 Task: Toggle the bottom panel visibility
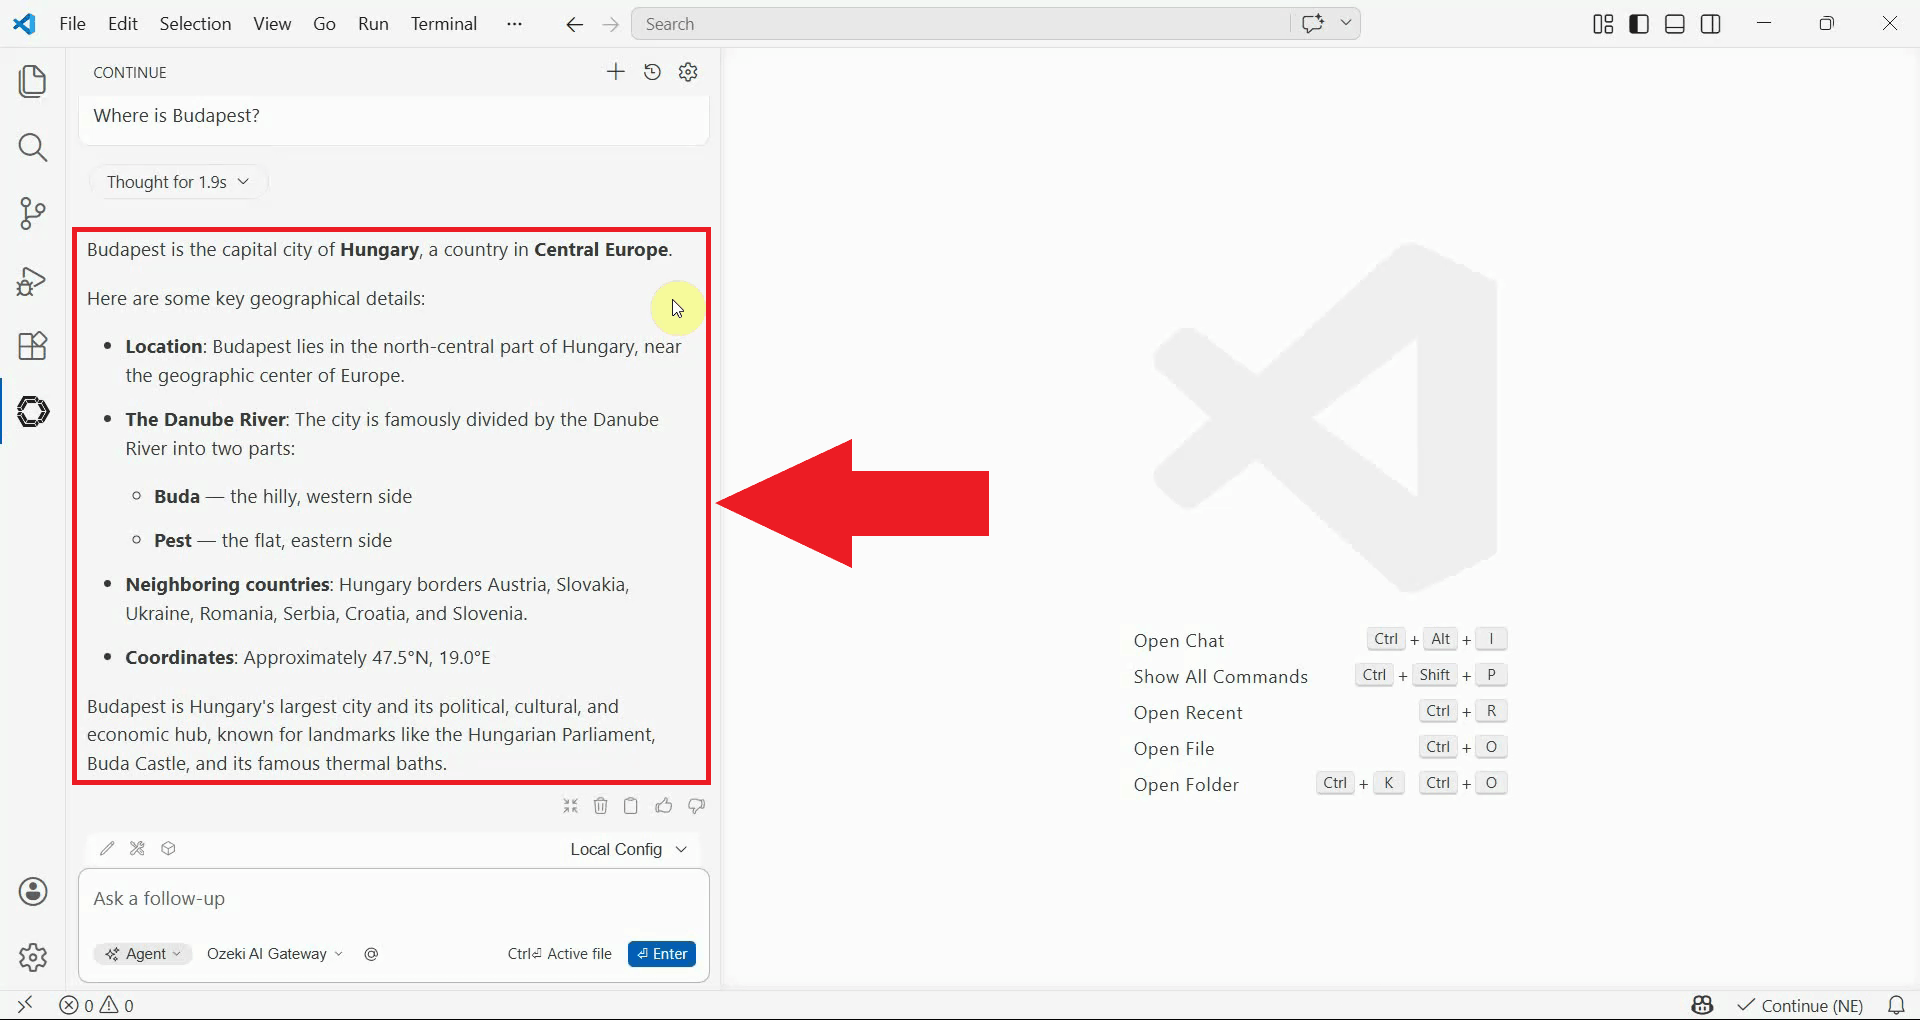(1675, 24)
